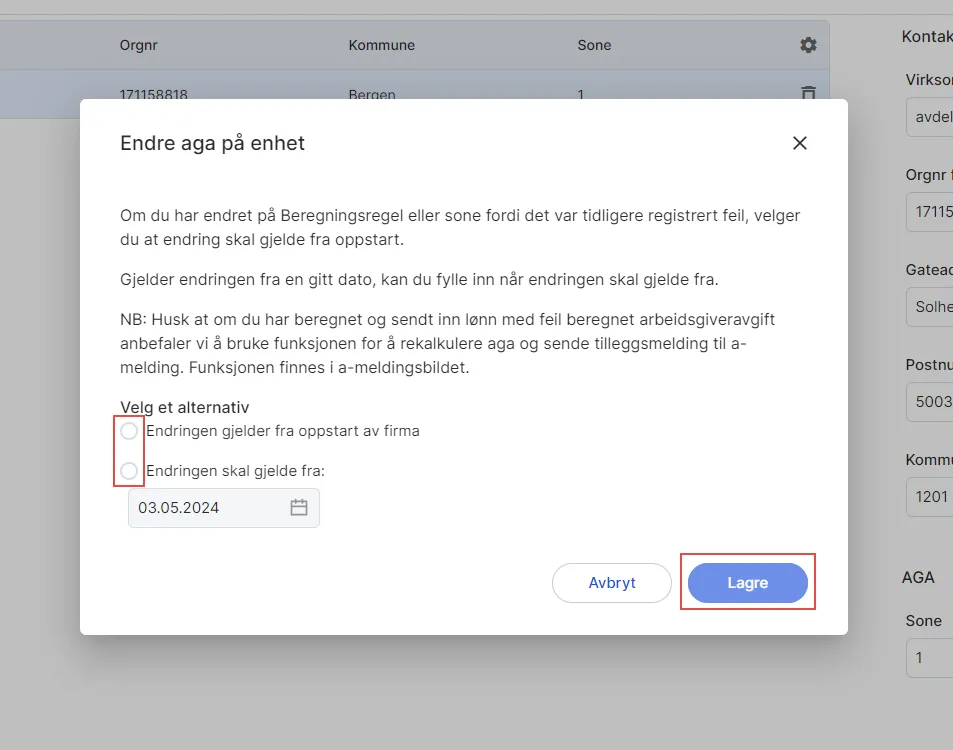Select Endringen skal gjelde fra option
This screenshot has height=750, width=953.
point(129,471)
